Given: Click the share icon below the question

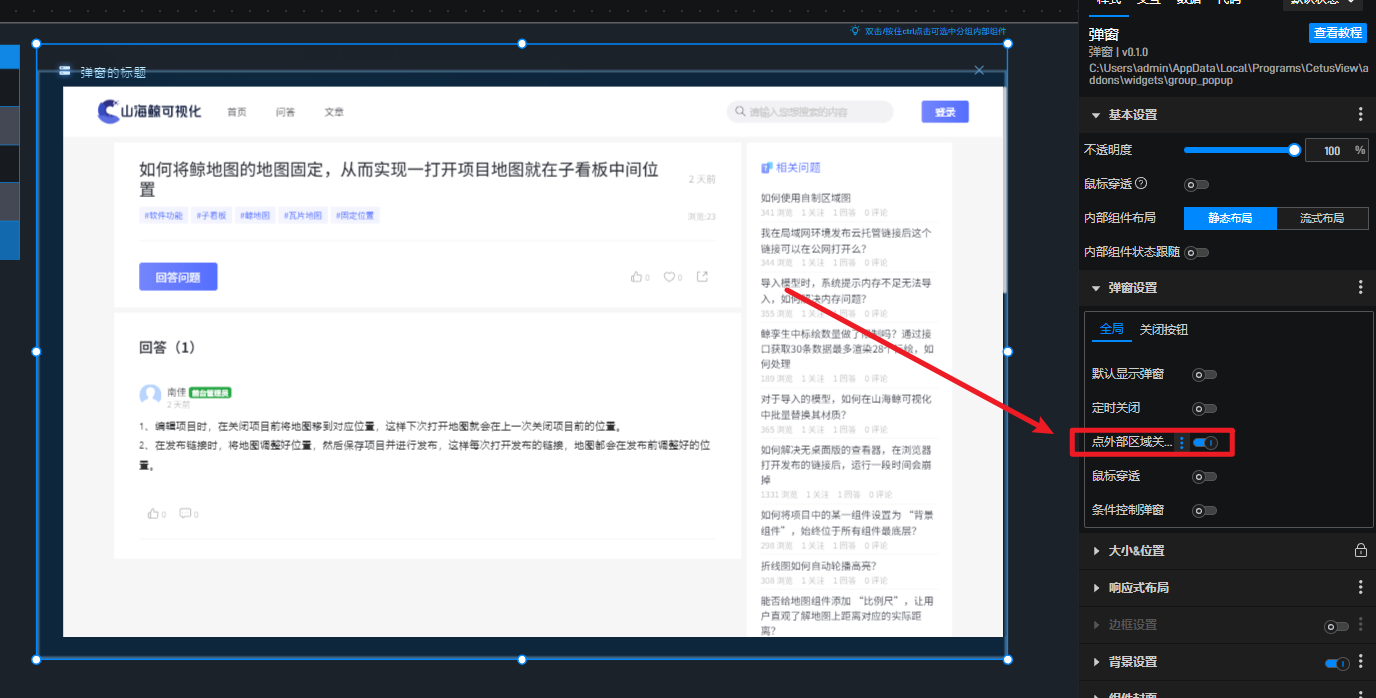Looking at the screenshot, I should [702, 277].
